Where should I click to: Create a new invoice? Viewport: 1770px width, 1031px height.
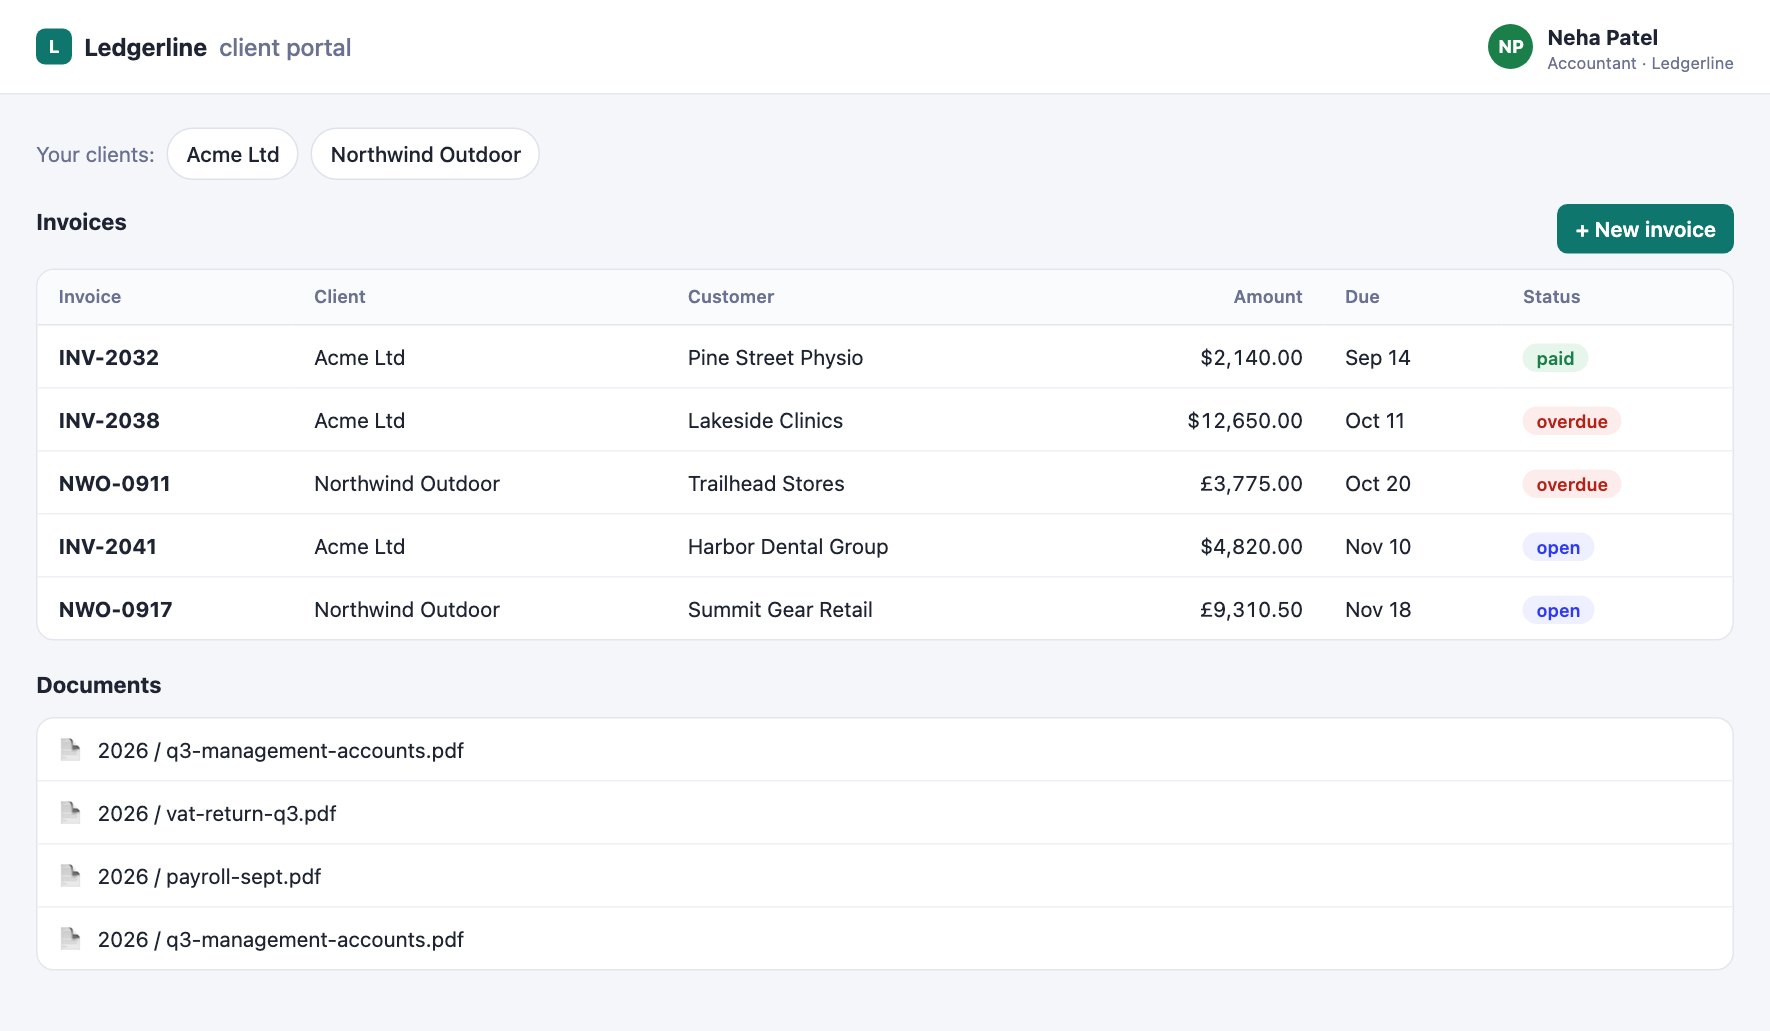click(1645, 229)
